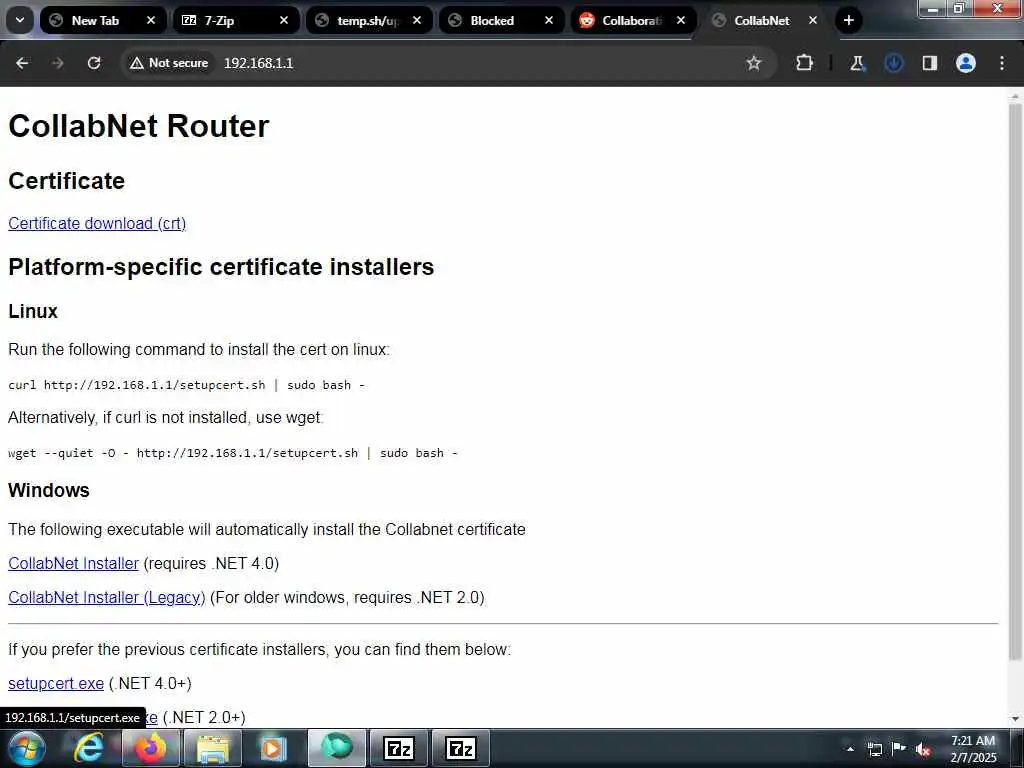The height and width of the screenshot is (768, 1024).
Task: Click the page vertical scrollbar thumb
Action: pyautogui.click(x=1015, y=381)
